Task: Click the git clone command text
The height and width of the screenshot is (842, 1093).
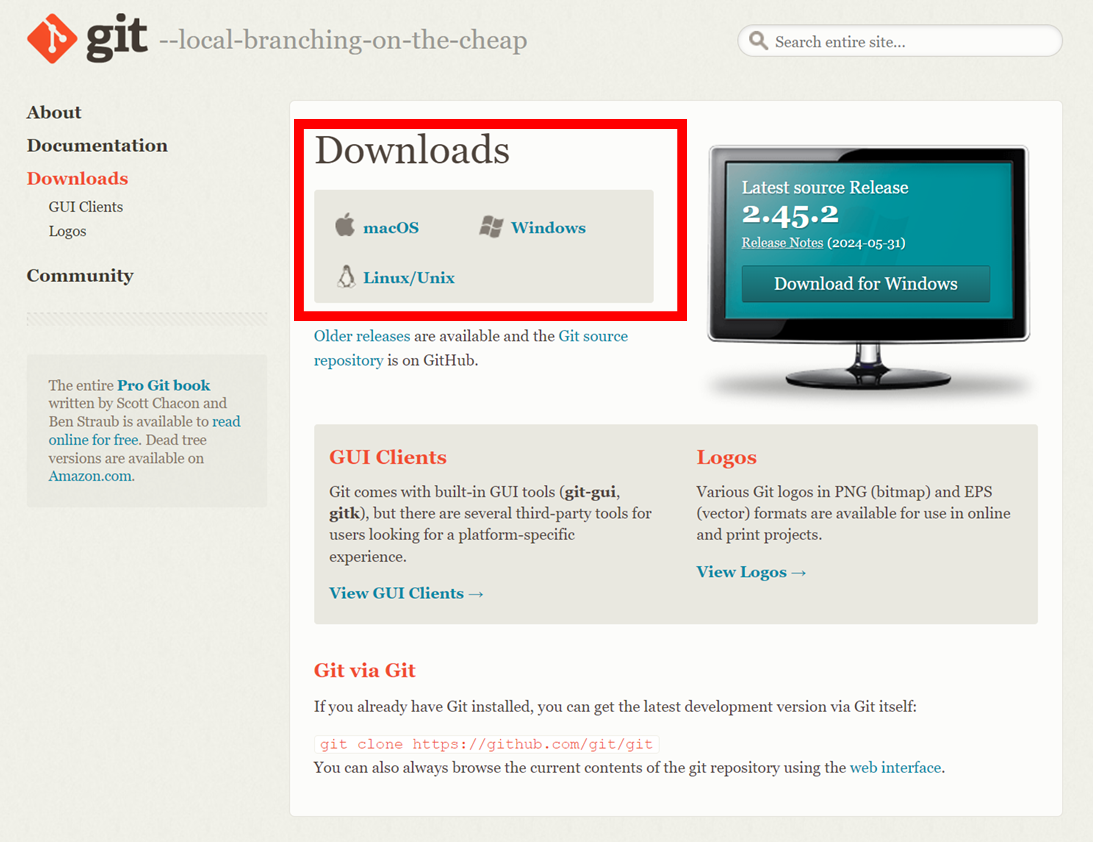Action: coord(487,744)
